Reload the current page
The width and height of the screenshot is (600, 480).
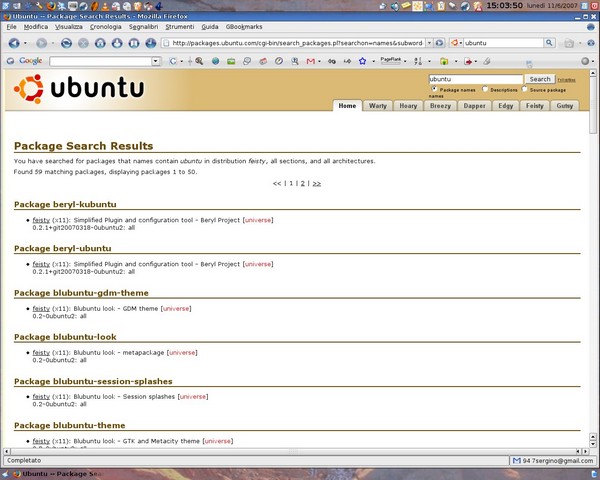tap(66, 43)
